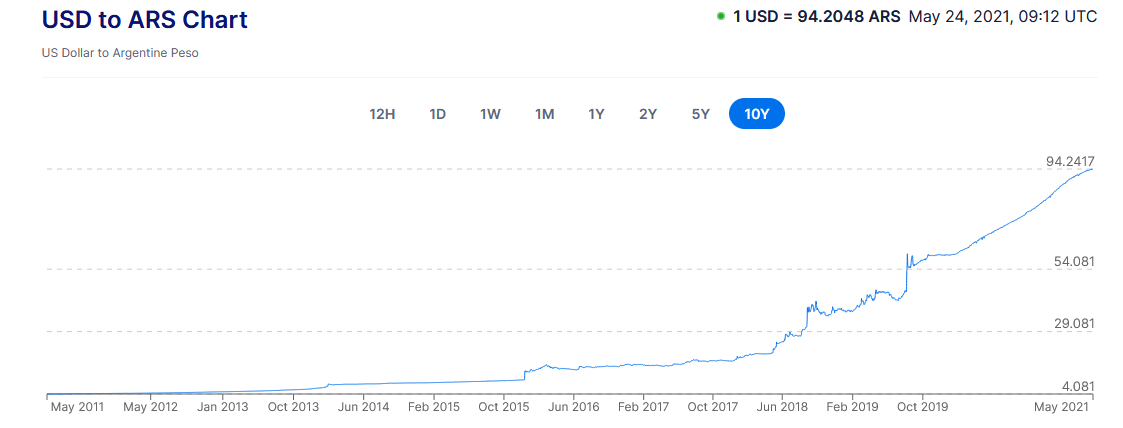Select the 12H time range
The image size is (1123, 428).
click(382, 114)
